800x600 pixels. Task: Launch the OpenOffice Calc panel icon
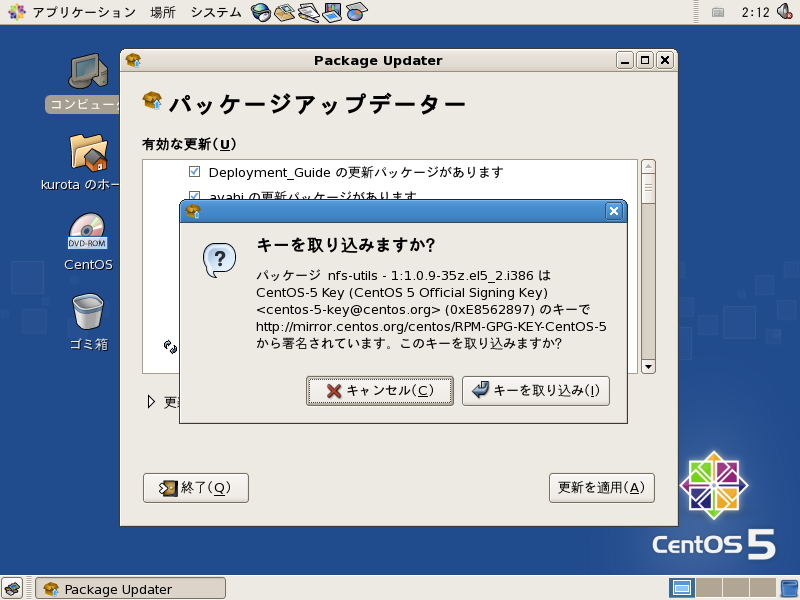click(357, 12)
